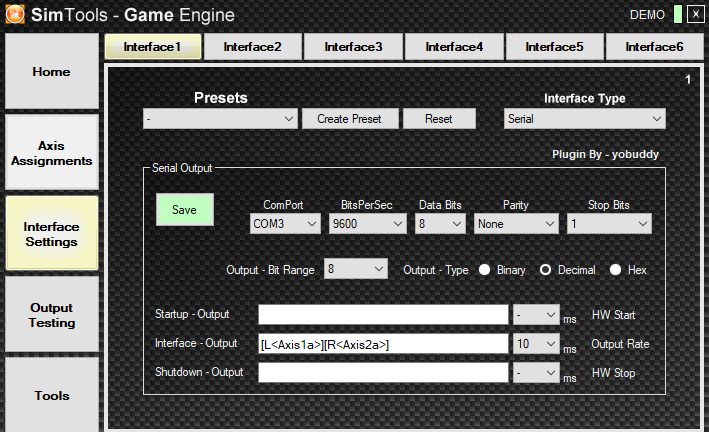The image size is (709, 432).
Task: Click the Interface - Output text field
Action: coord(383,344)
